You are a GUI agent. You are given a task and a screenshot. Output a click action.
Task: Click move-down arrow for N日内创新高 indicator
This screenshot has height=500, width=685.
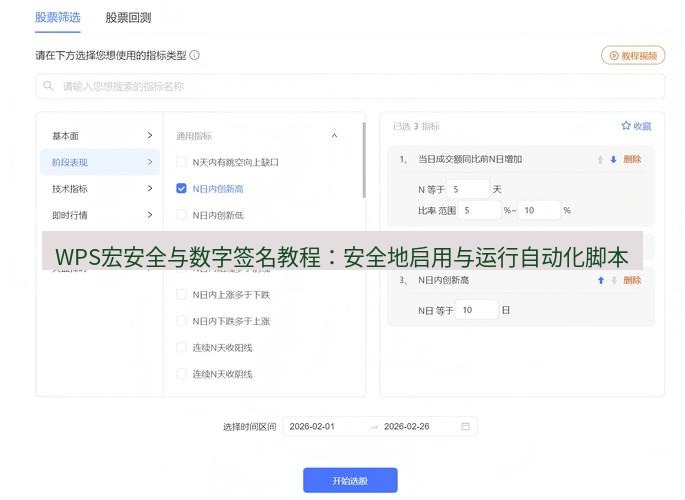(x=614, y=280)
